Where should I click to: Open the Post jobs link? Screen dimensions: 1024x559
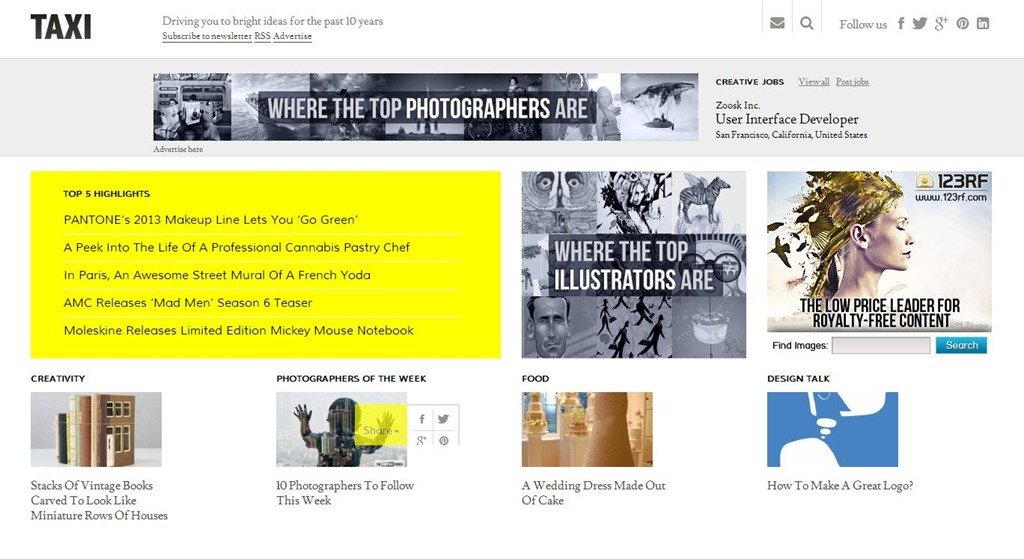coord(852,82)
